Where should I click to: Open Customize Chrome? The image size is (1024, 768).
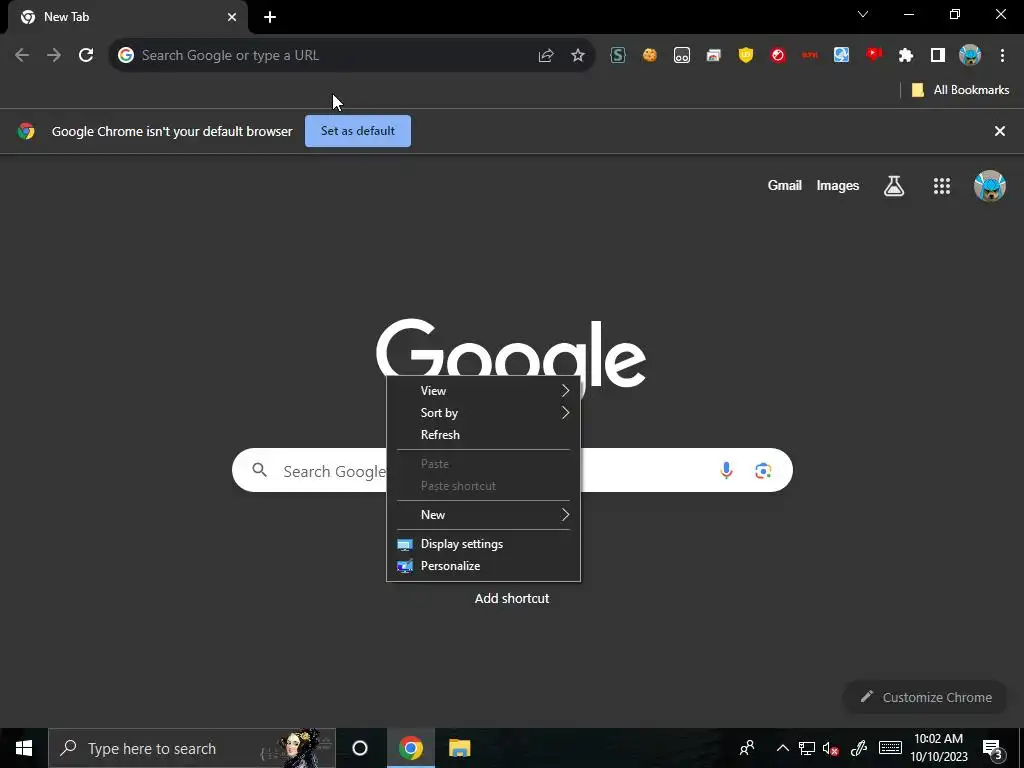pos(926,697)
